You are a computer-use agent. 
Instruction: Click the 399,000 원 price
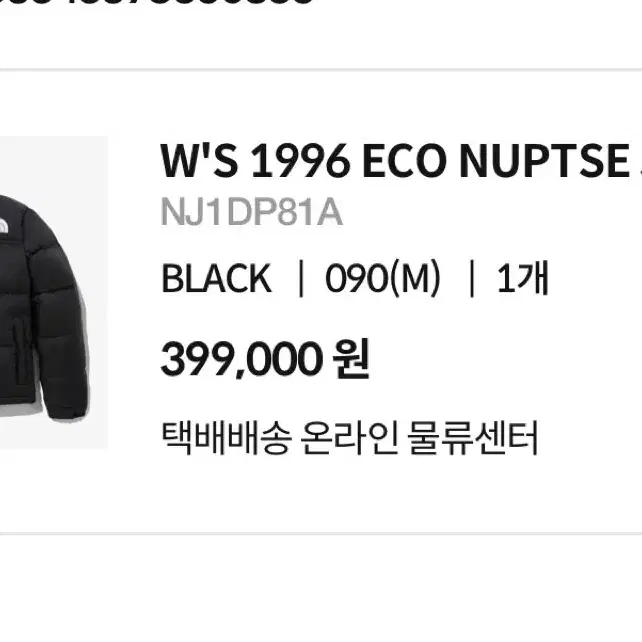[x=265, y=359]
